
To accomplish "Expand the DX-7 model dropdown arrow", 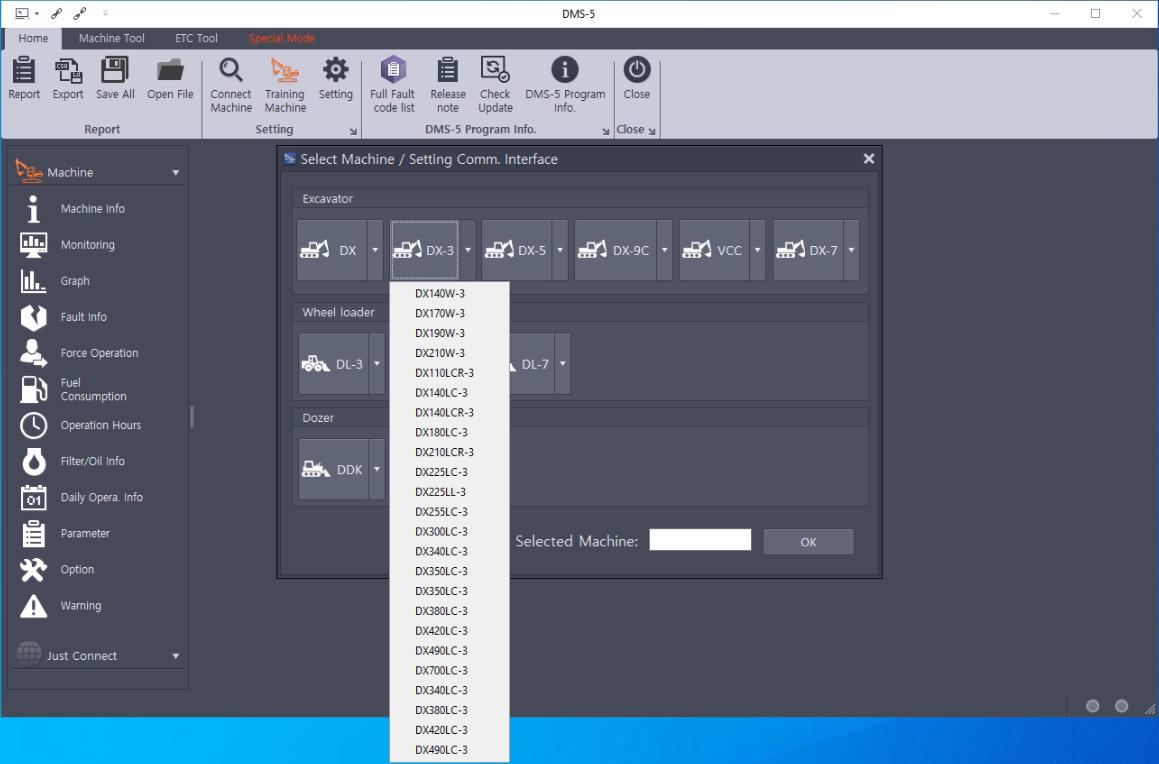I will [852, 250].
